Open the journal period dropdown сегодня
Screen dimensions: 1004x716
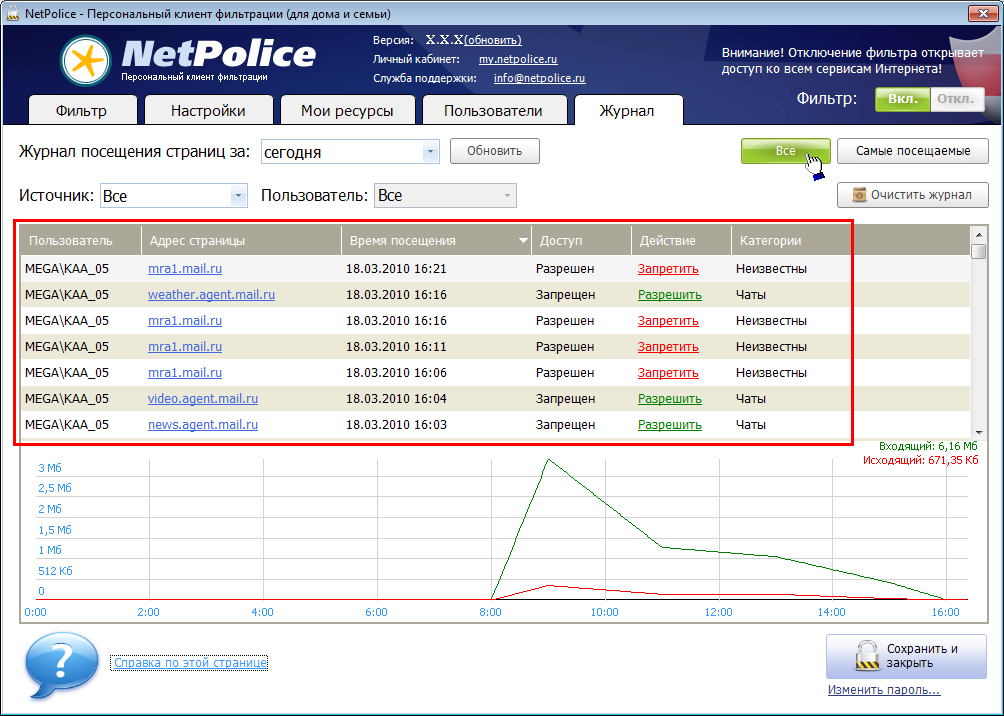(350, 152)
